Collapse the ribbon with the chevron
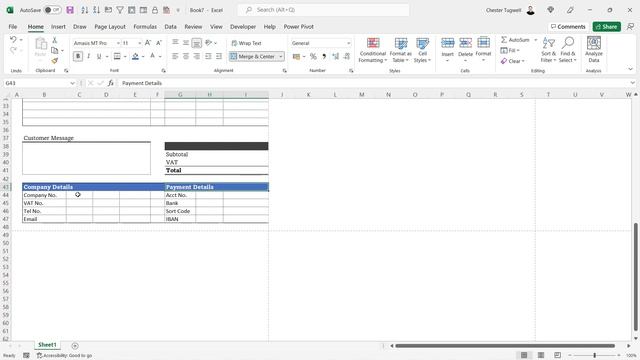640x360 pixels. [631, 69]
